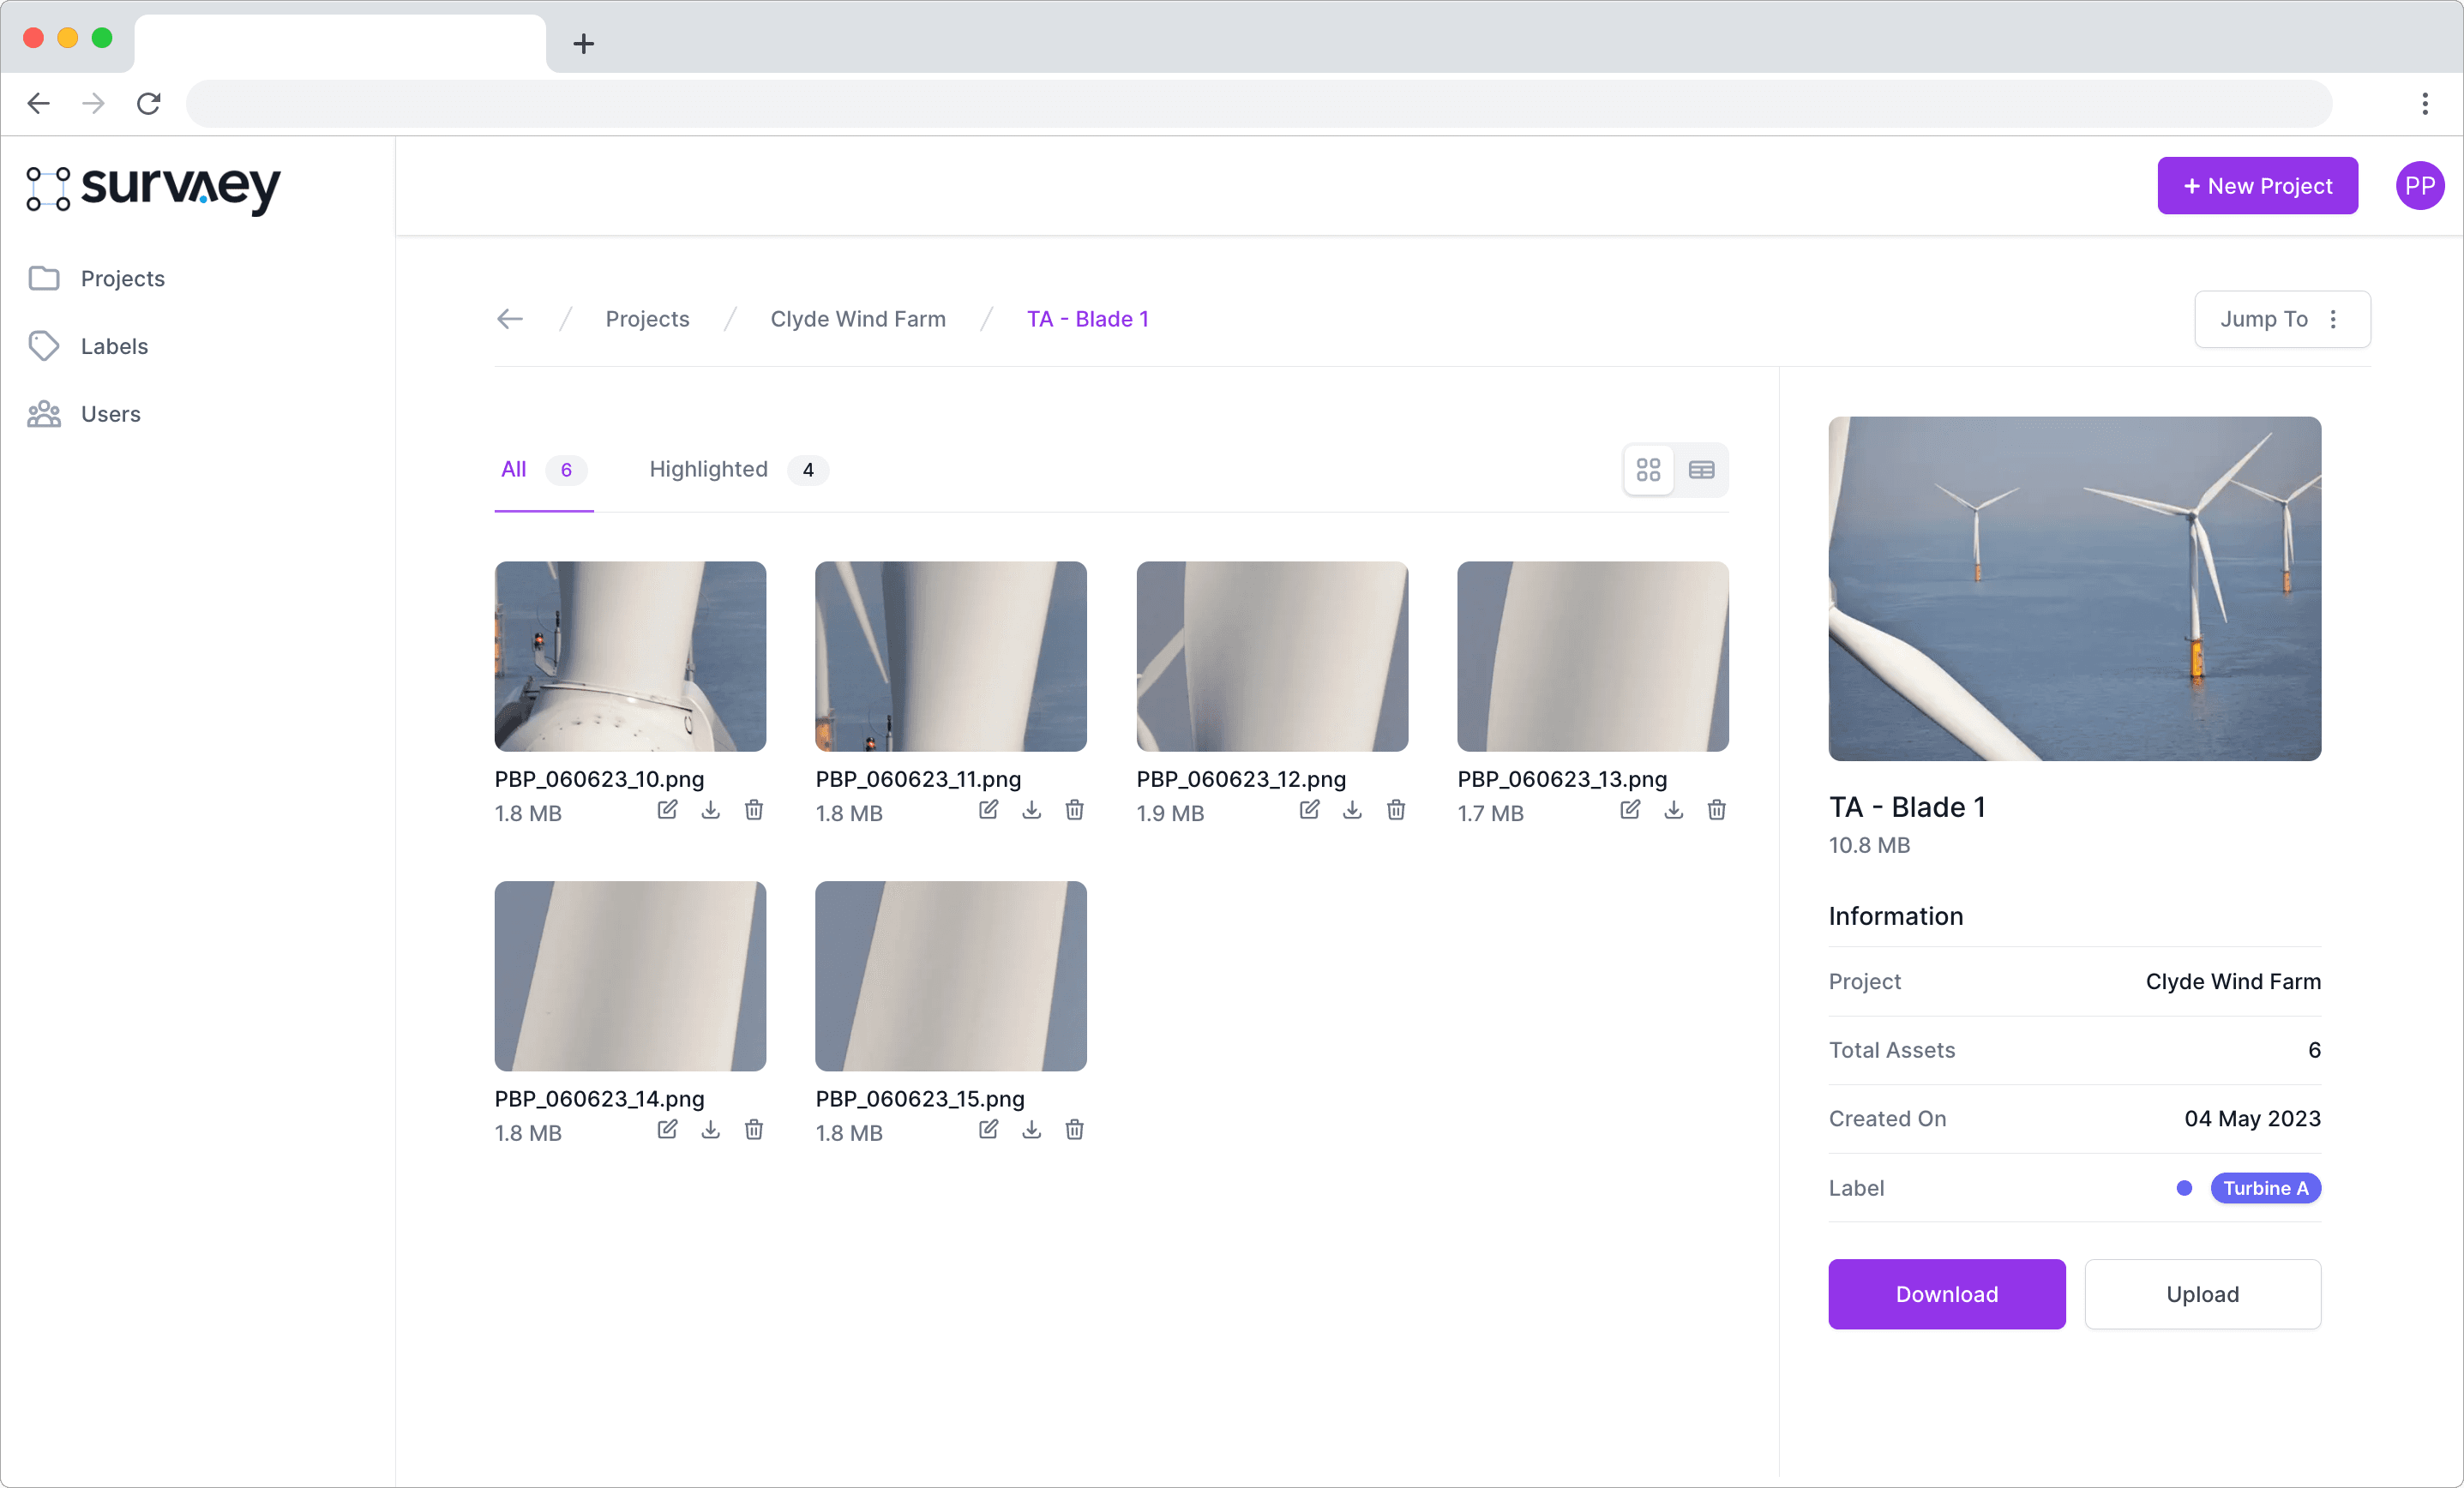Open a new browser tab
This screenshot has height=1488, width=2464.
(x=584, y=44)
